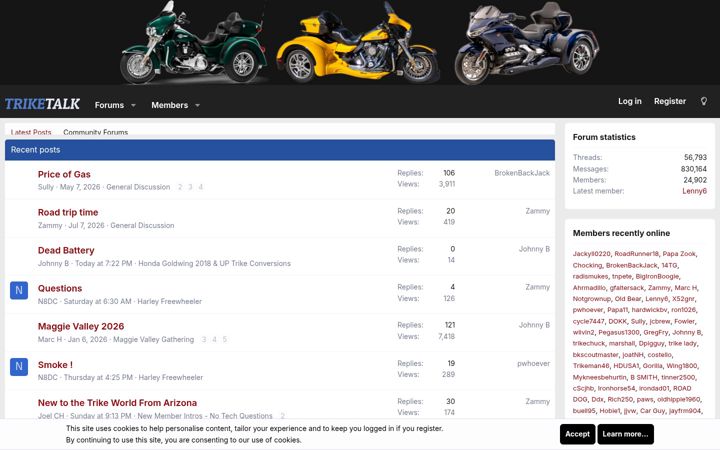Open the Road trip time thread

point(68,212)
